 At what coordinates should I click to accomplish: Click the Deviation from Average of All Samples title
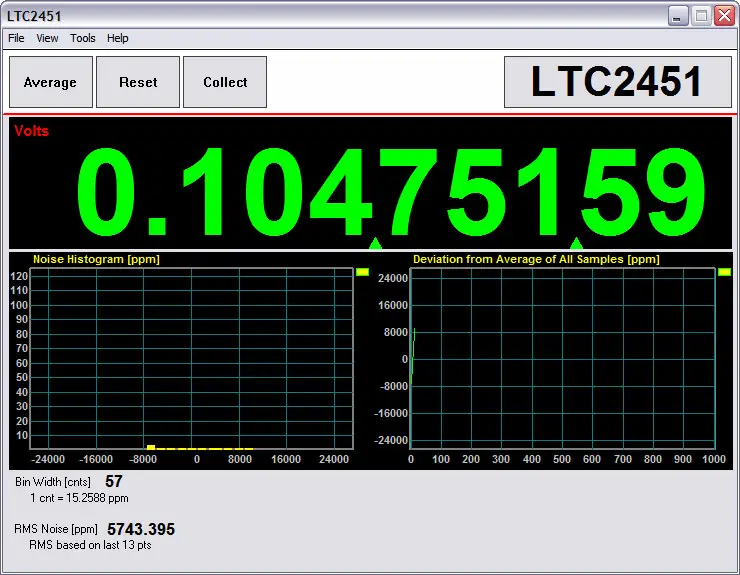(536, 259)
